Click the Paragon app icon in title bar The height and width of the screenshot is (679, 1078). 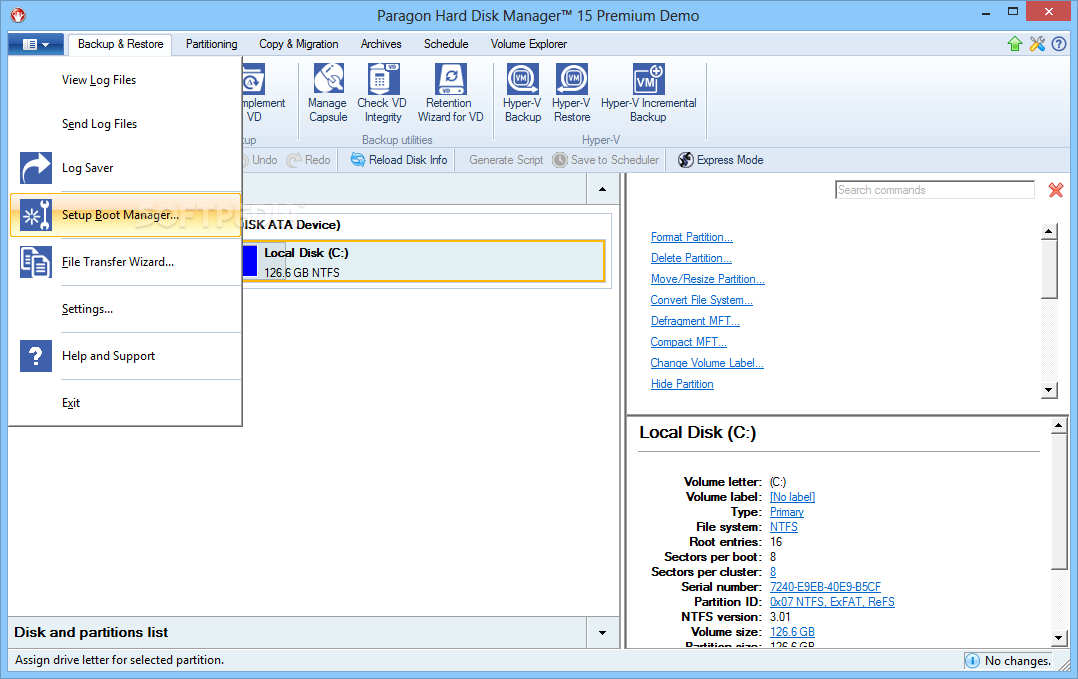tap(19, 14)
